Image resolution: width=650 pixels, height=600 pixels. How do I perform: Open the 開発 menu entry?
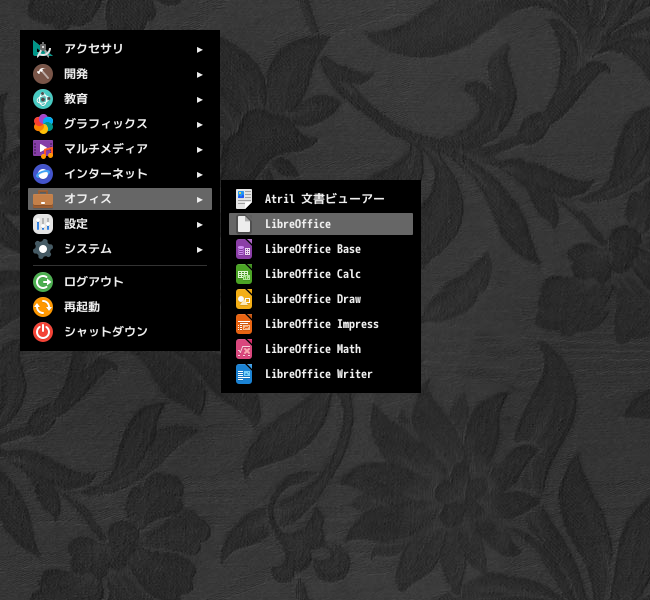pos(120,74)
